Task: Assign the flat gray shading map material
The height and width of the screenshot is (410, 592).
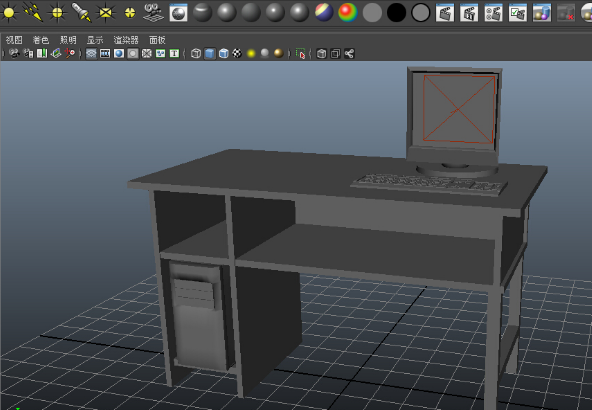Action: [372, 12]
